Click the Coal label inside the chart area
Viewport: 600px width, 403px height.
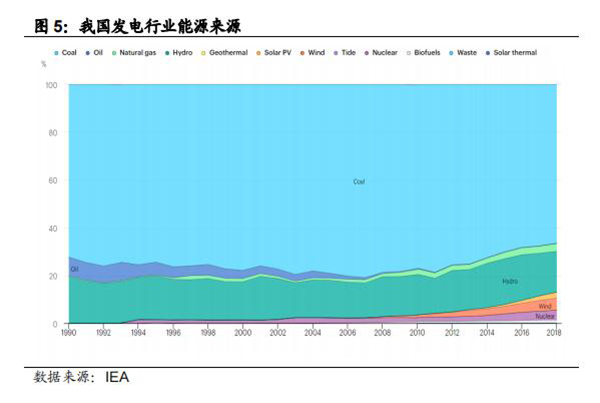(x=359, y=181)
